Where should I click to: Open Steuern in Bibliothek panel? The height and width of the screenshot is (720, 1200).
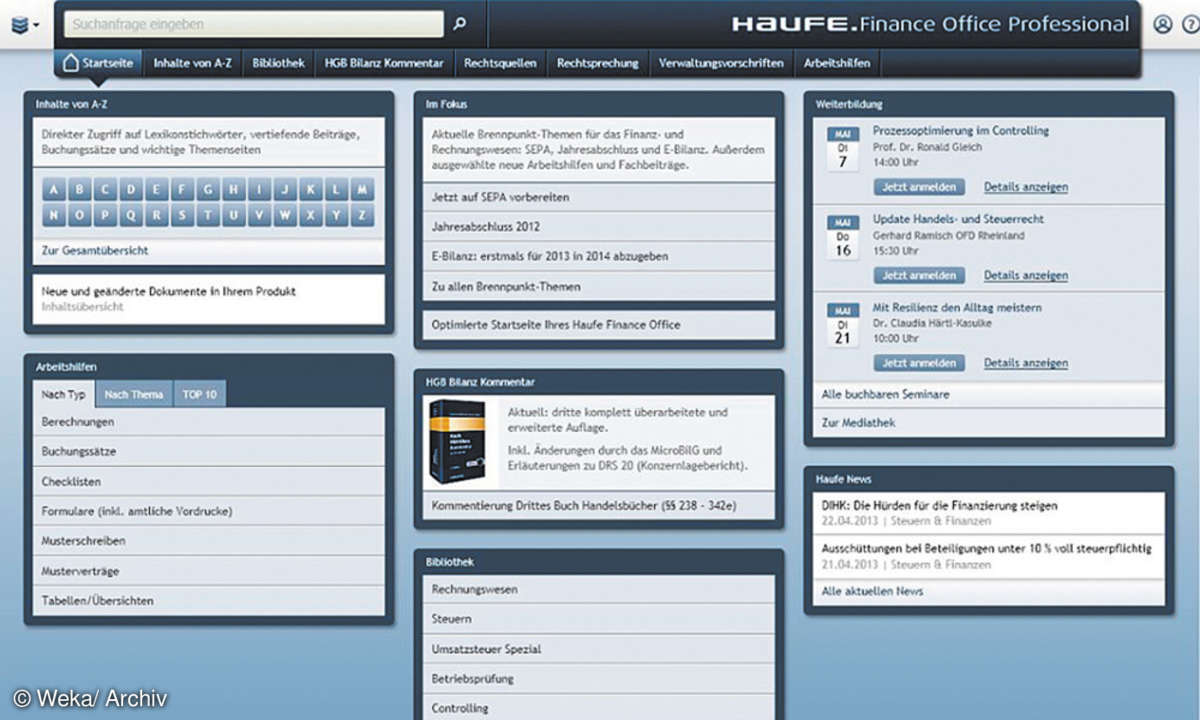click(598, 619)
